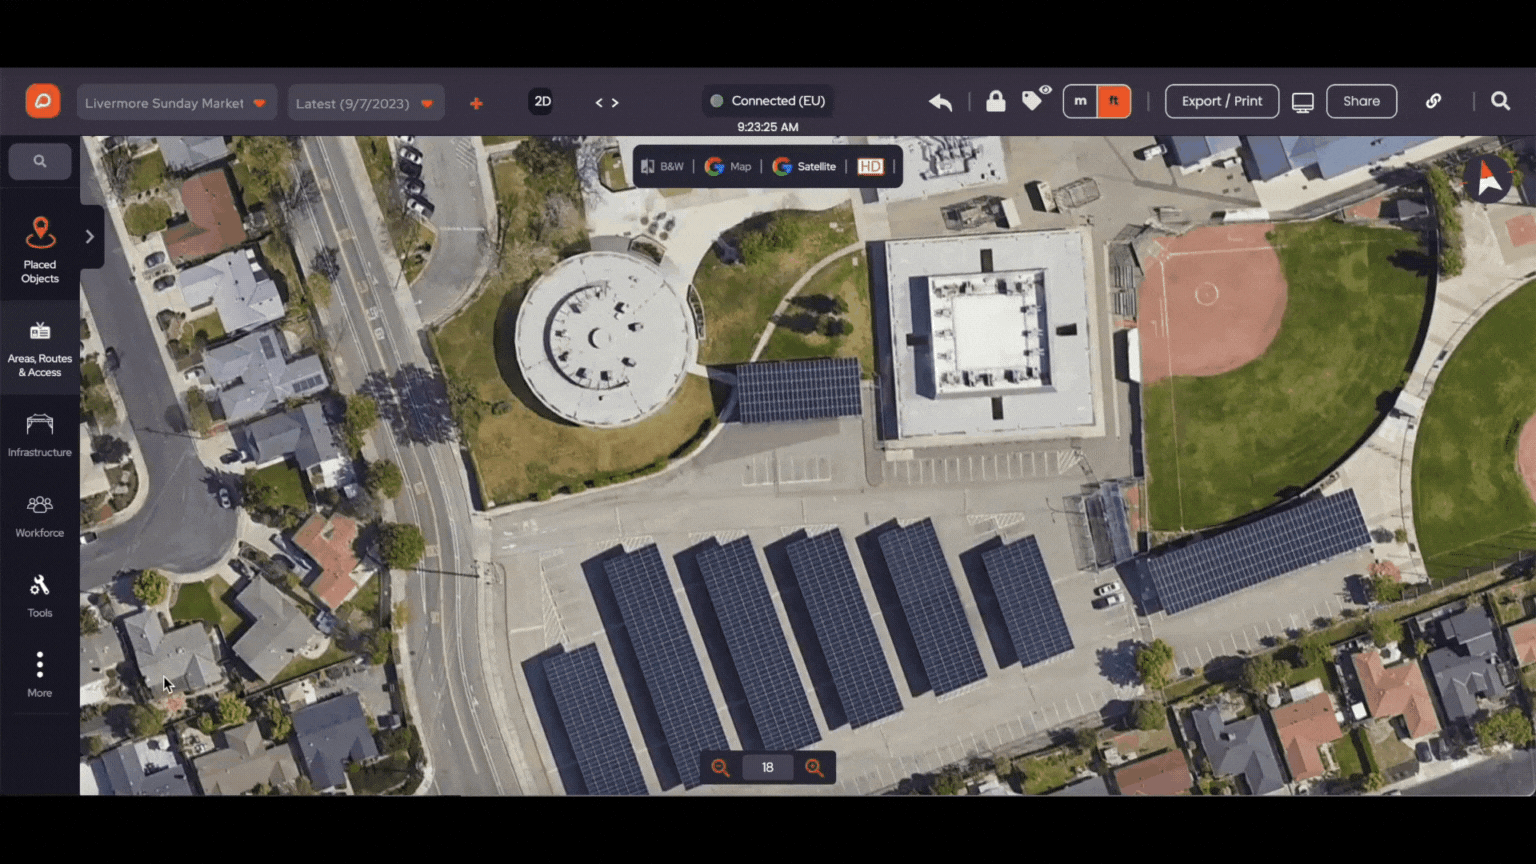Click the Export / Print button
This screenshot has height=864, width=1536.
(1222, 101)
